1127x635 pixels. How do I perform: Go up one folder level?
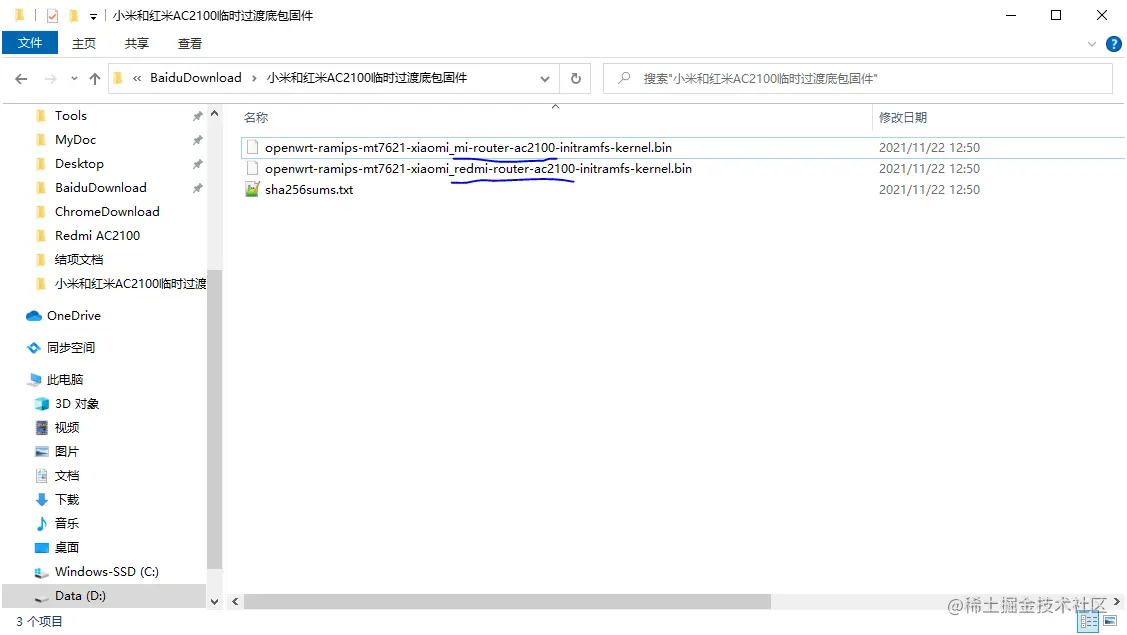pos(95,78)
